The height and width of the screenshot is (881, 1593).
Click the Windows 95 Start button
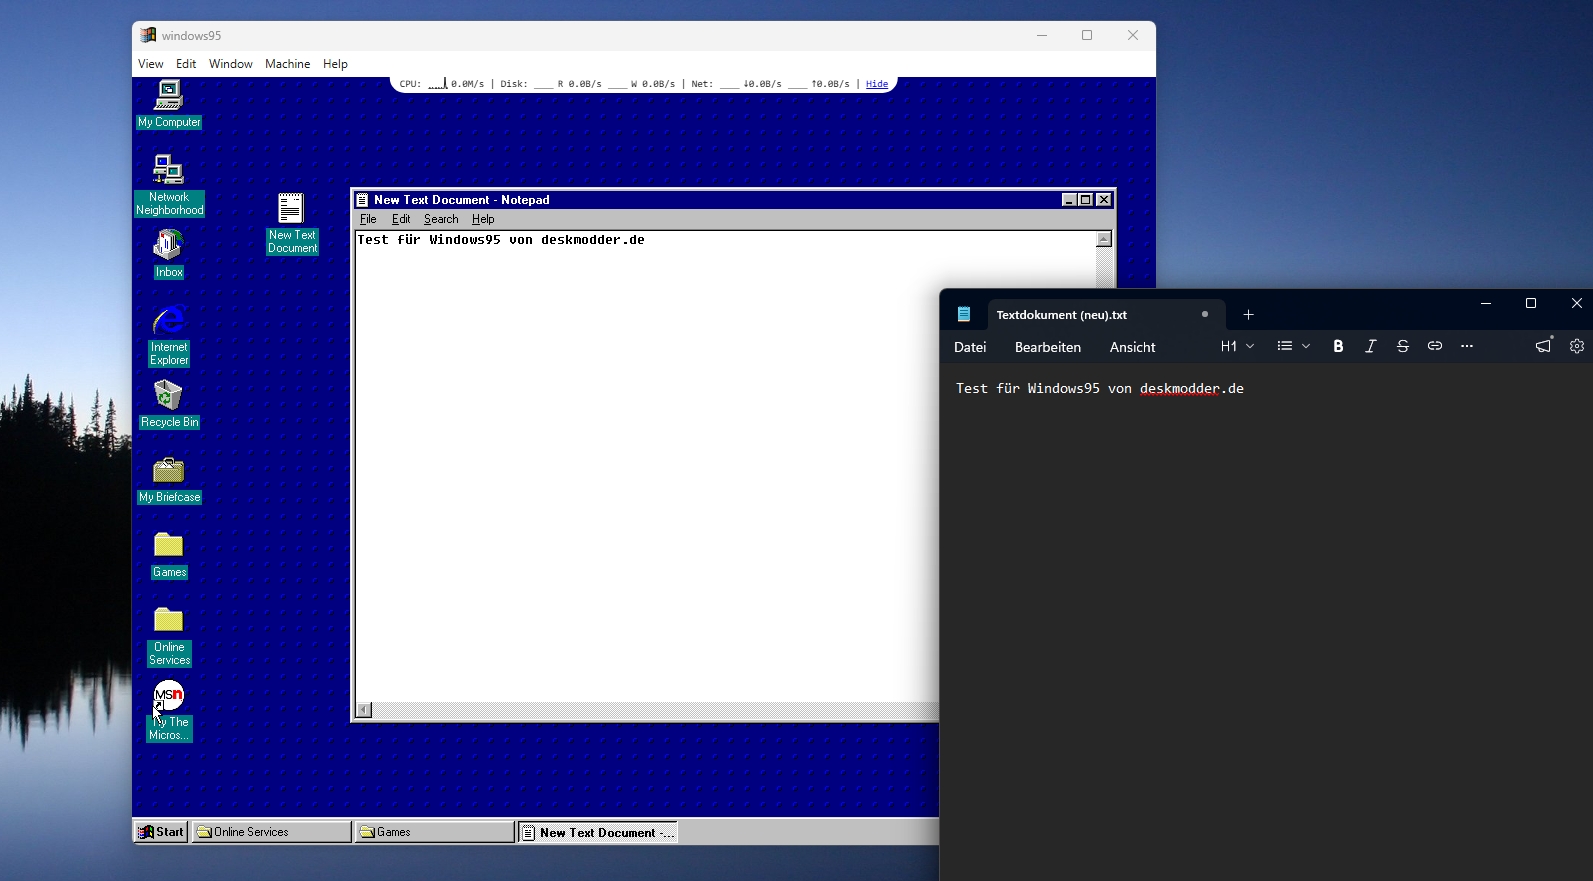[x=161, y=831]
